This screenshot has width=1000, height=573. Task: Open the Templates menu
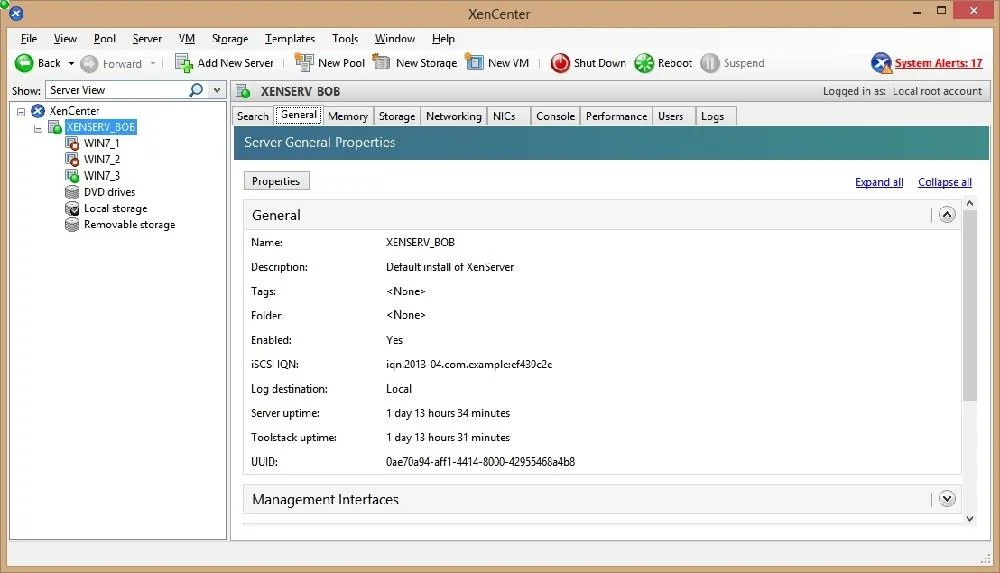290,38
